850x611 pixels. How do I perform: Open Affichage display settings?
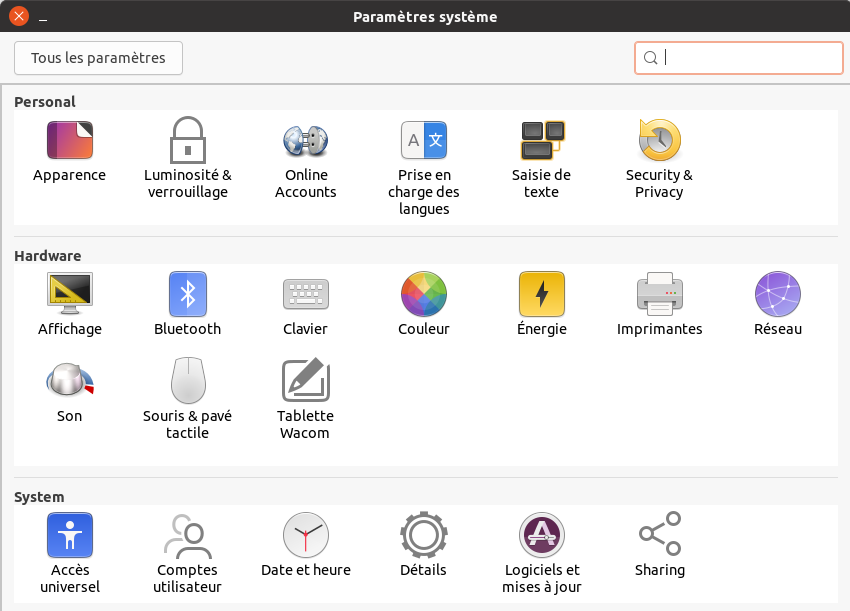(69, 294)
